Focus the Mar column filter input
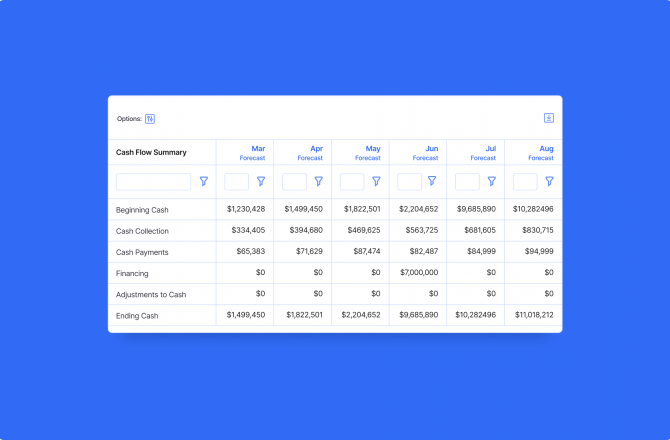Viewport: 670px width, 440px height. 236,182
